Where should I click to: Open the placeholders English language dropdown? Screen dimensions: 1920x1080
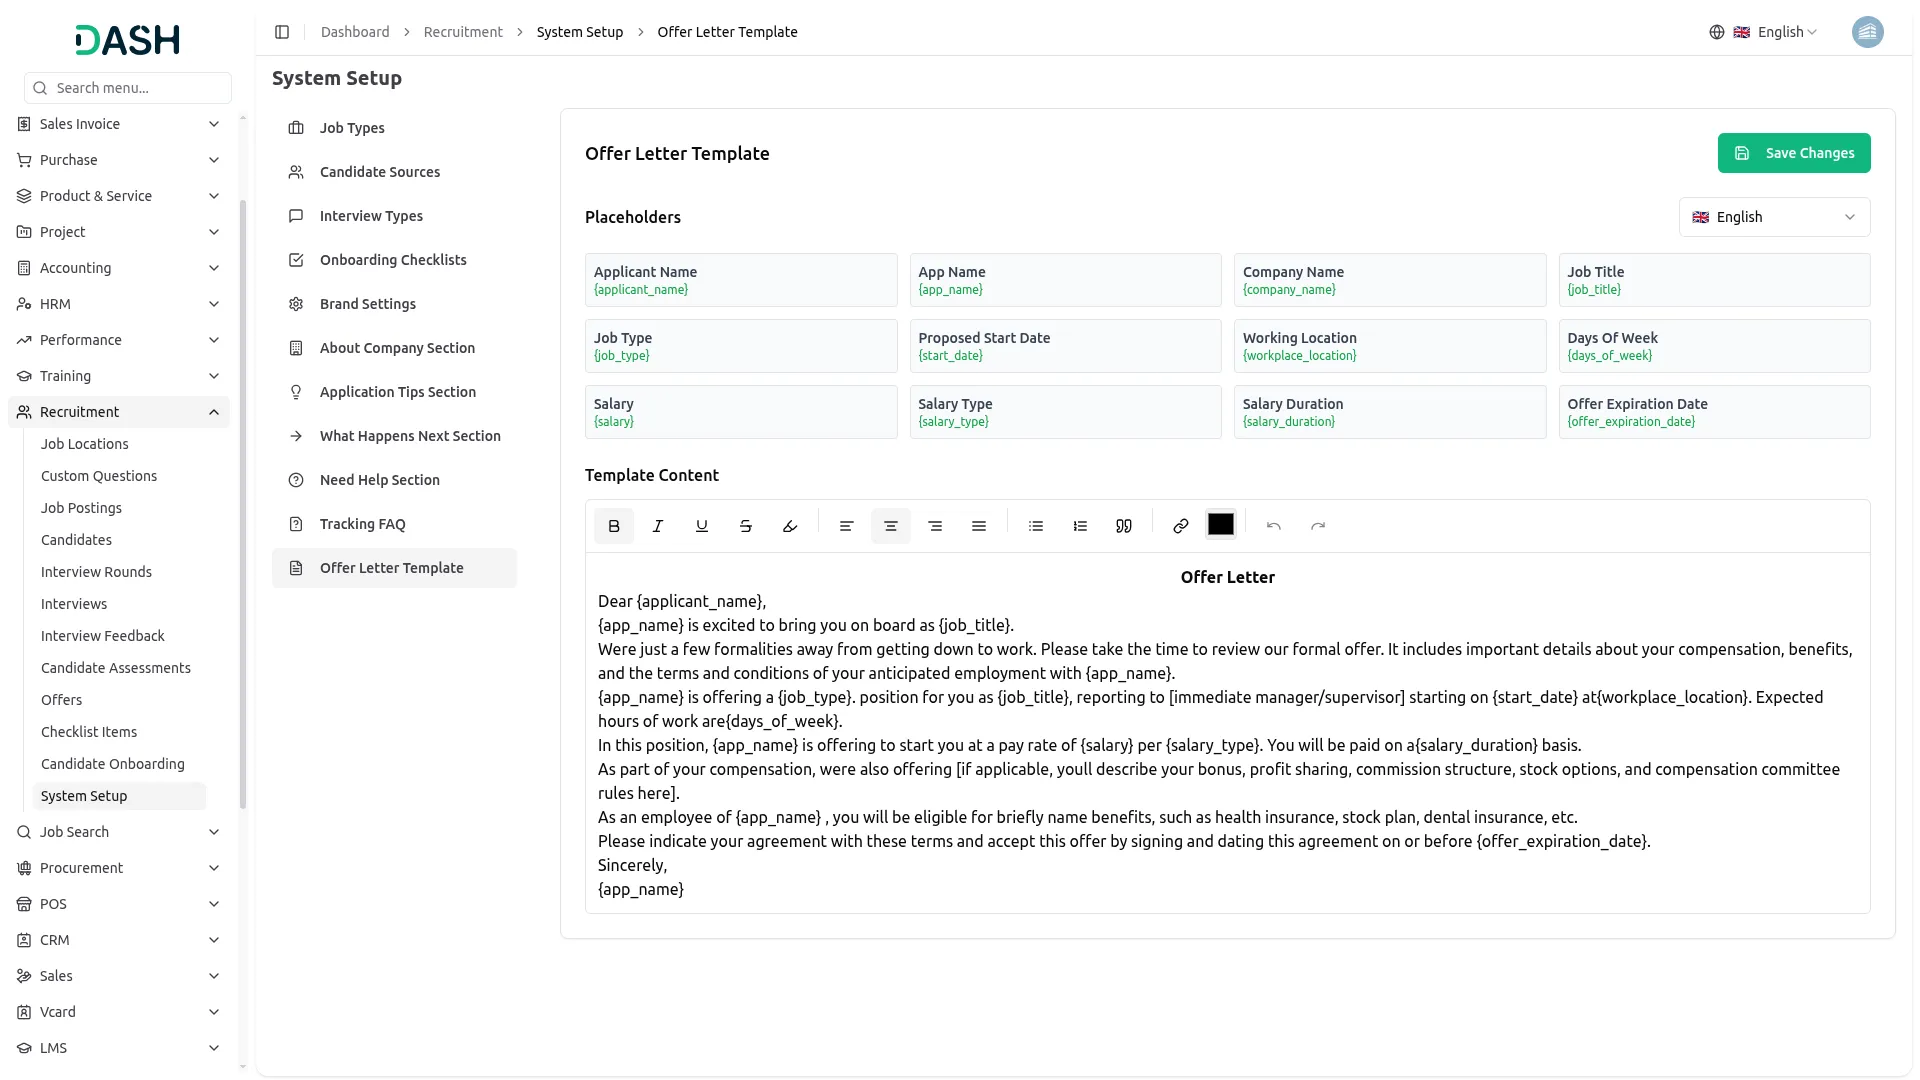[1774, 217]
